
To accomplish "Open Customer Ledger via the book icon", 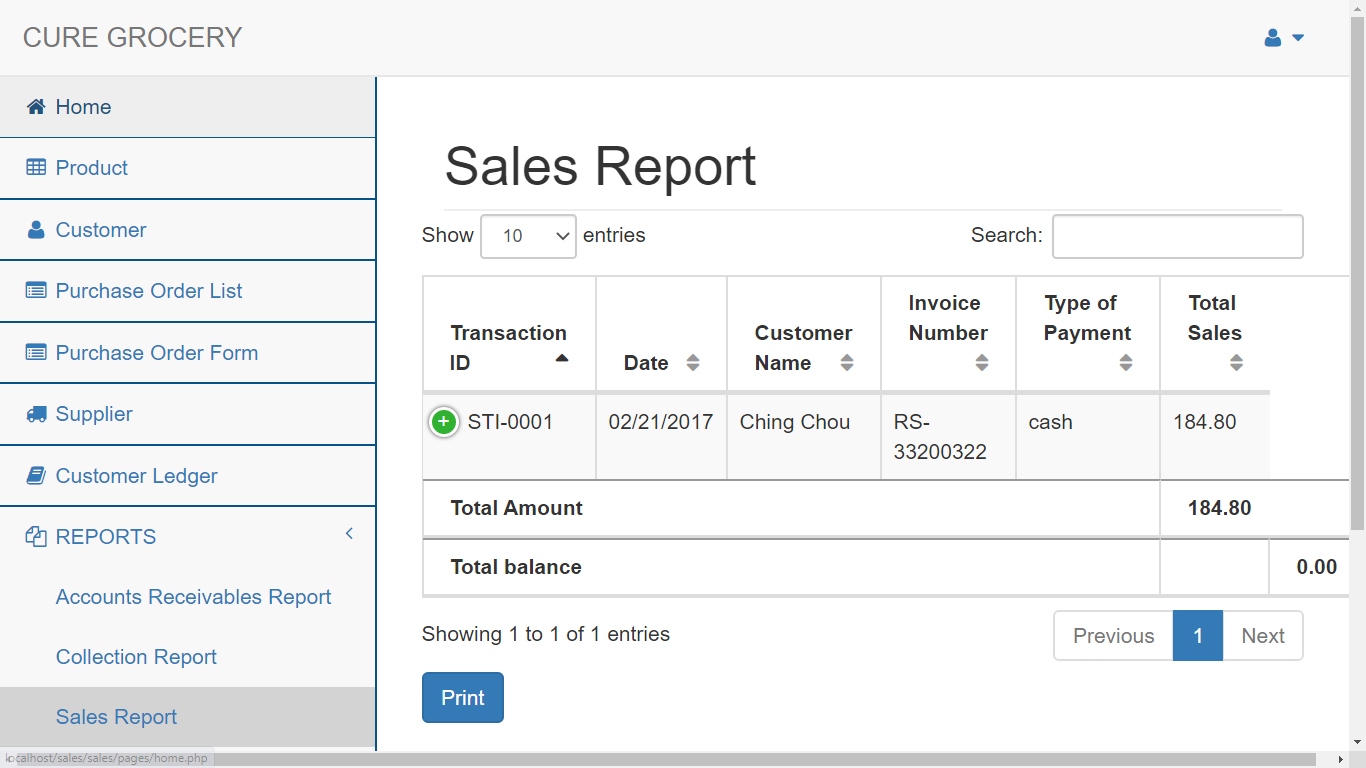I will [x=36, y=476].
